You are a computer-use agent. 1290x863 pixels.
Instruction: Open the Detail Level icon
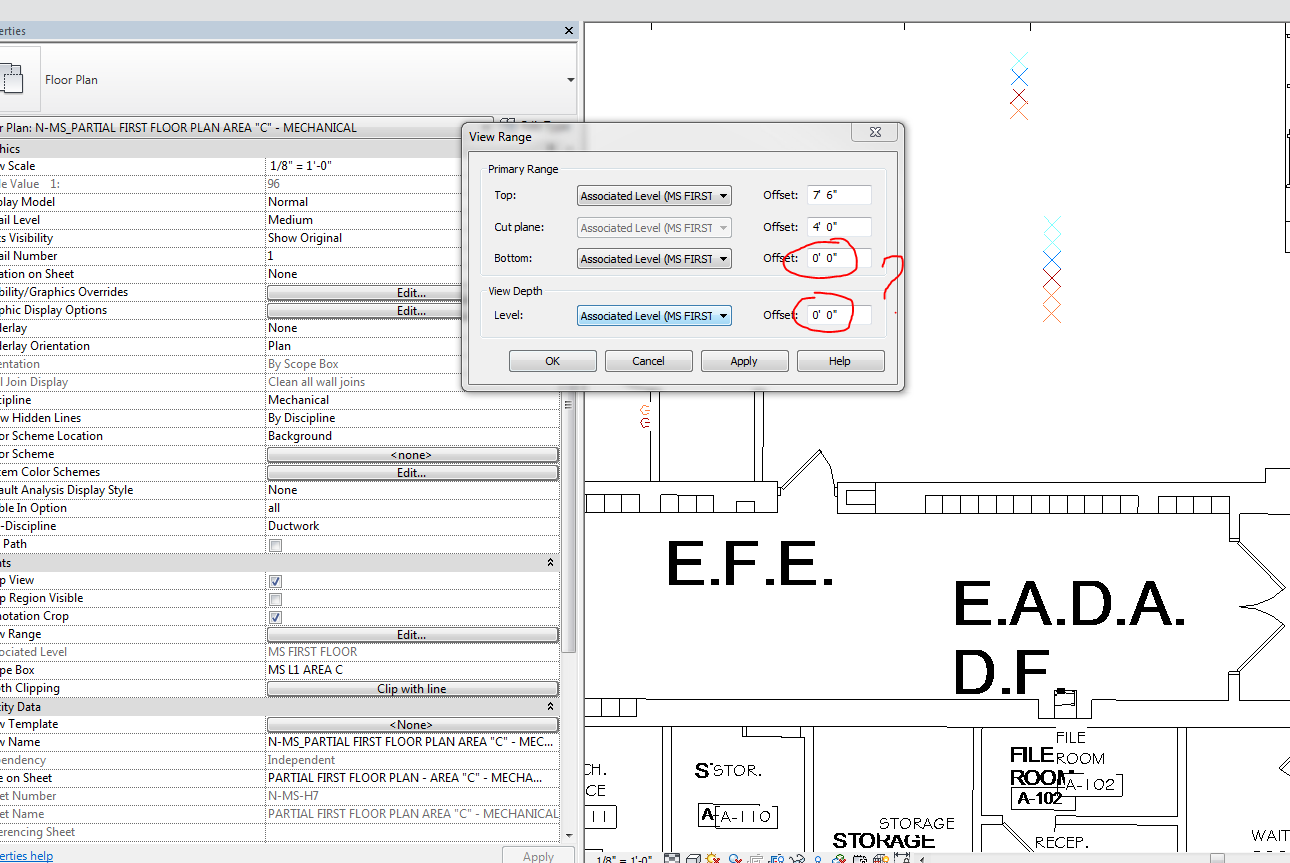pos(672,857)
